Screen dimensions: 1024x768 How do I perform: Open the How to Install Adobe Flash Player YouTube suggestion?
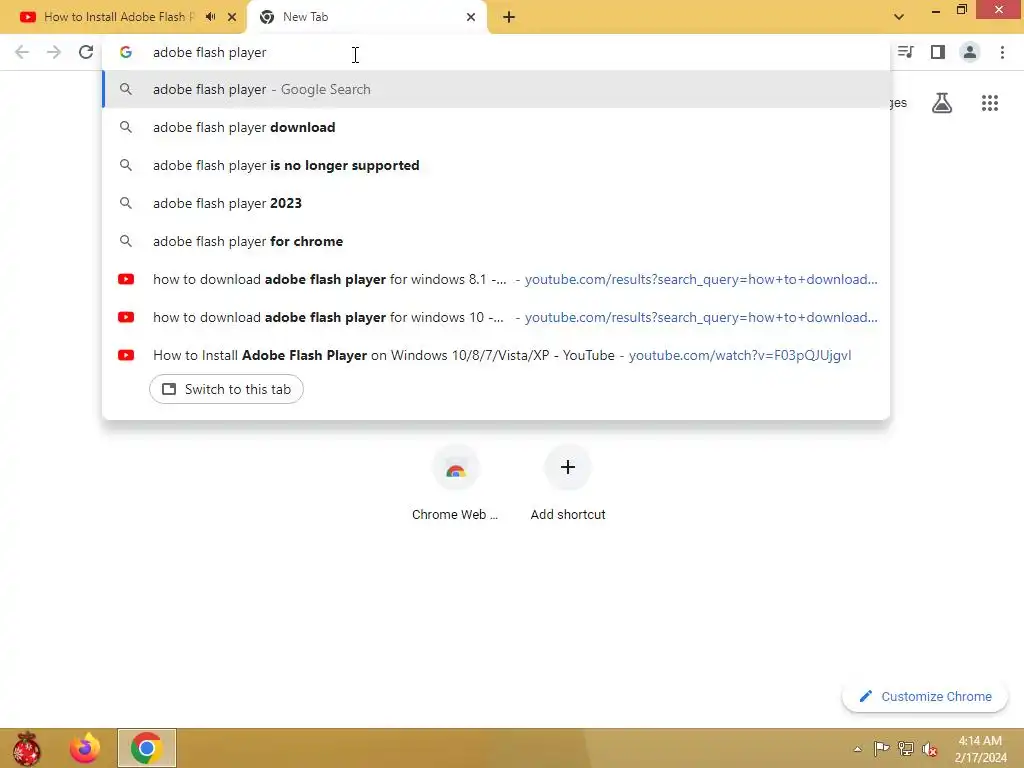(496, 355)
